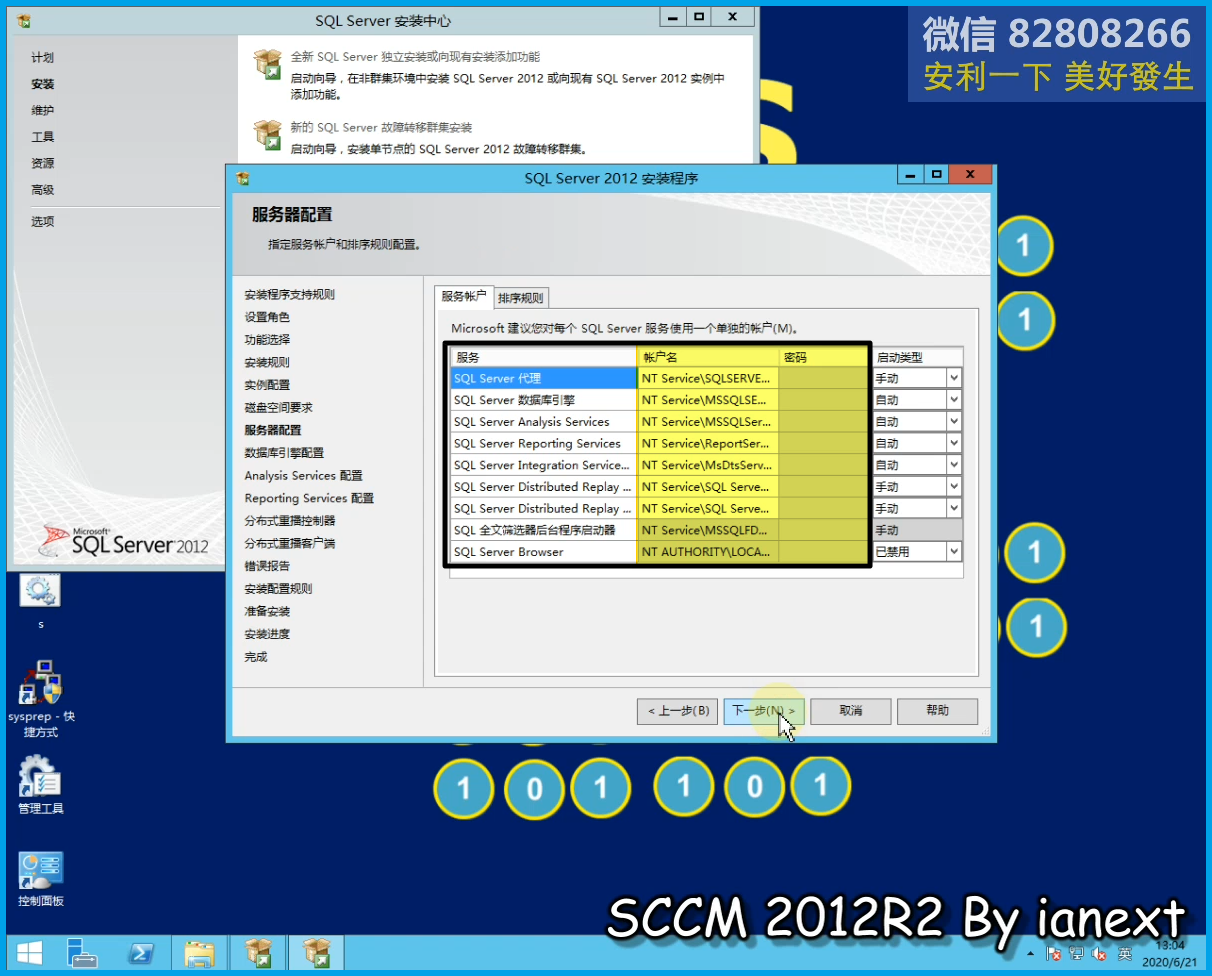This screenshot has width=1212, height=976.
Task: Select 工具 in the 安装中心 sidebar
Action: 43,137
